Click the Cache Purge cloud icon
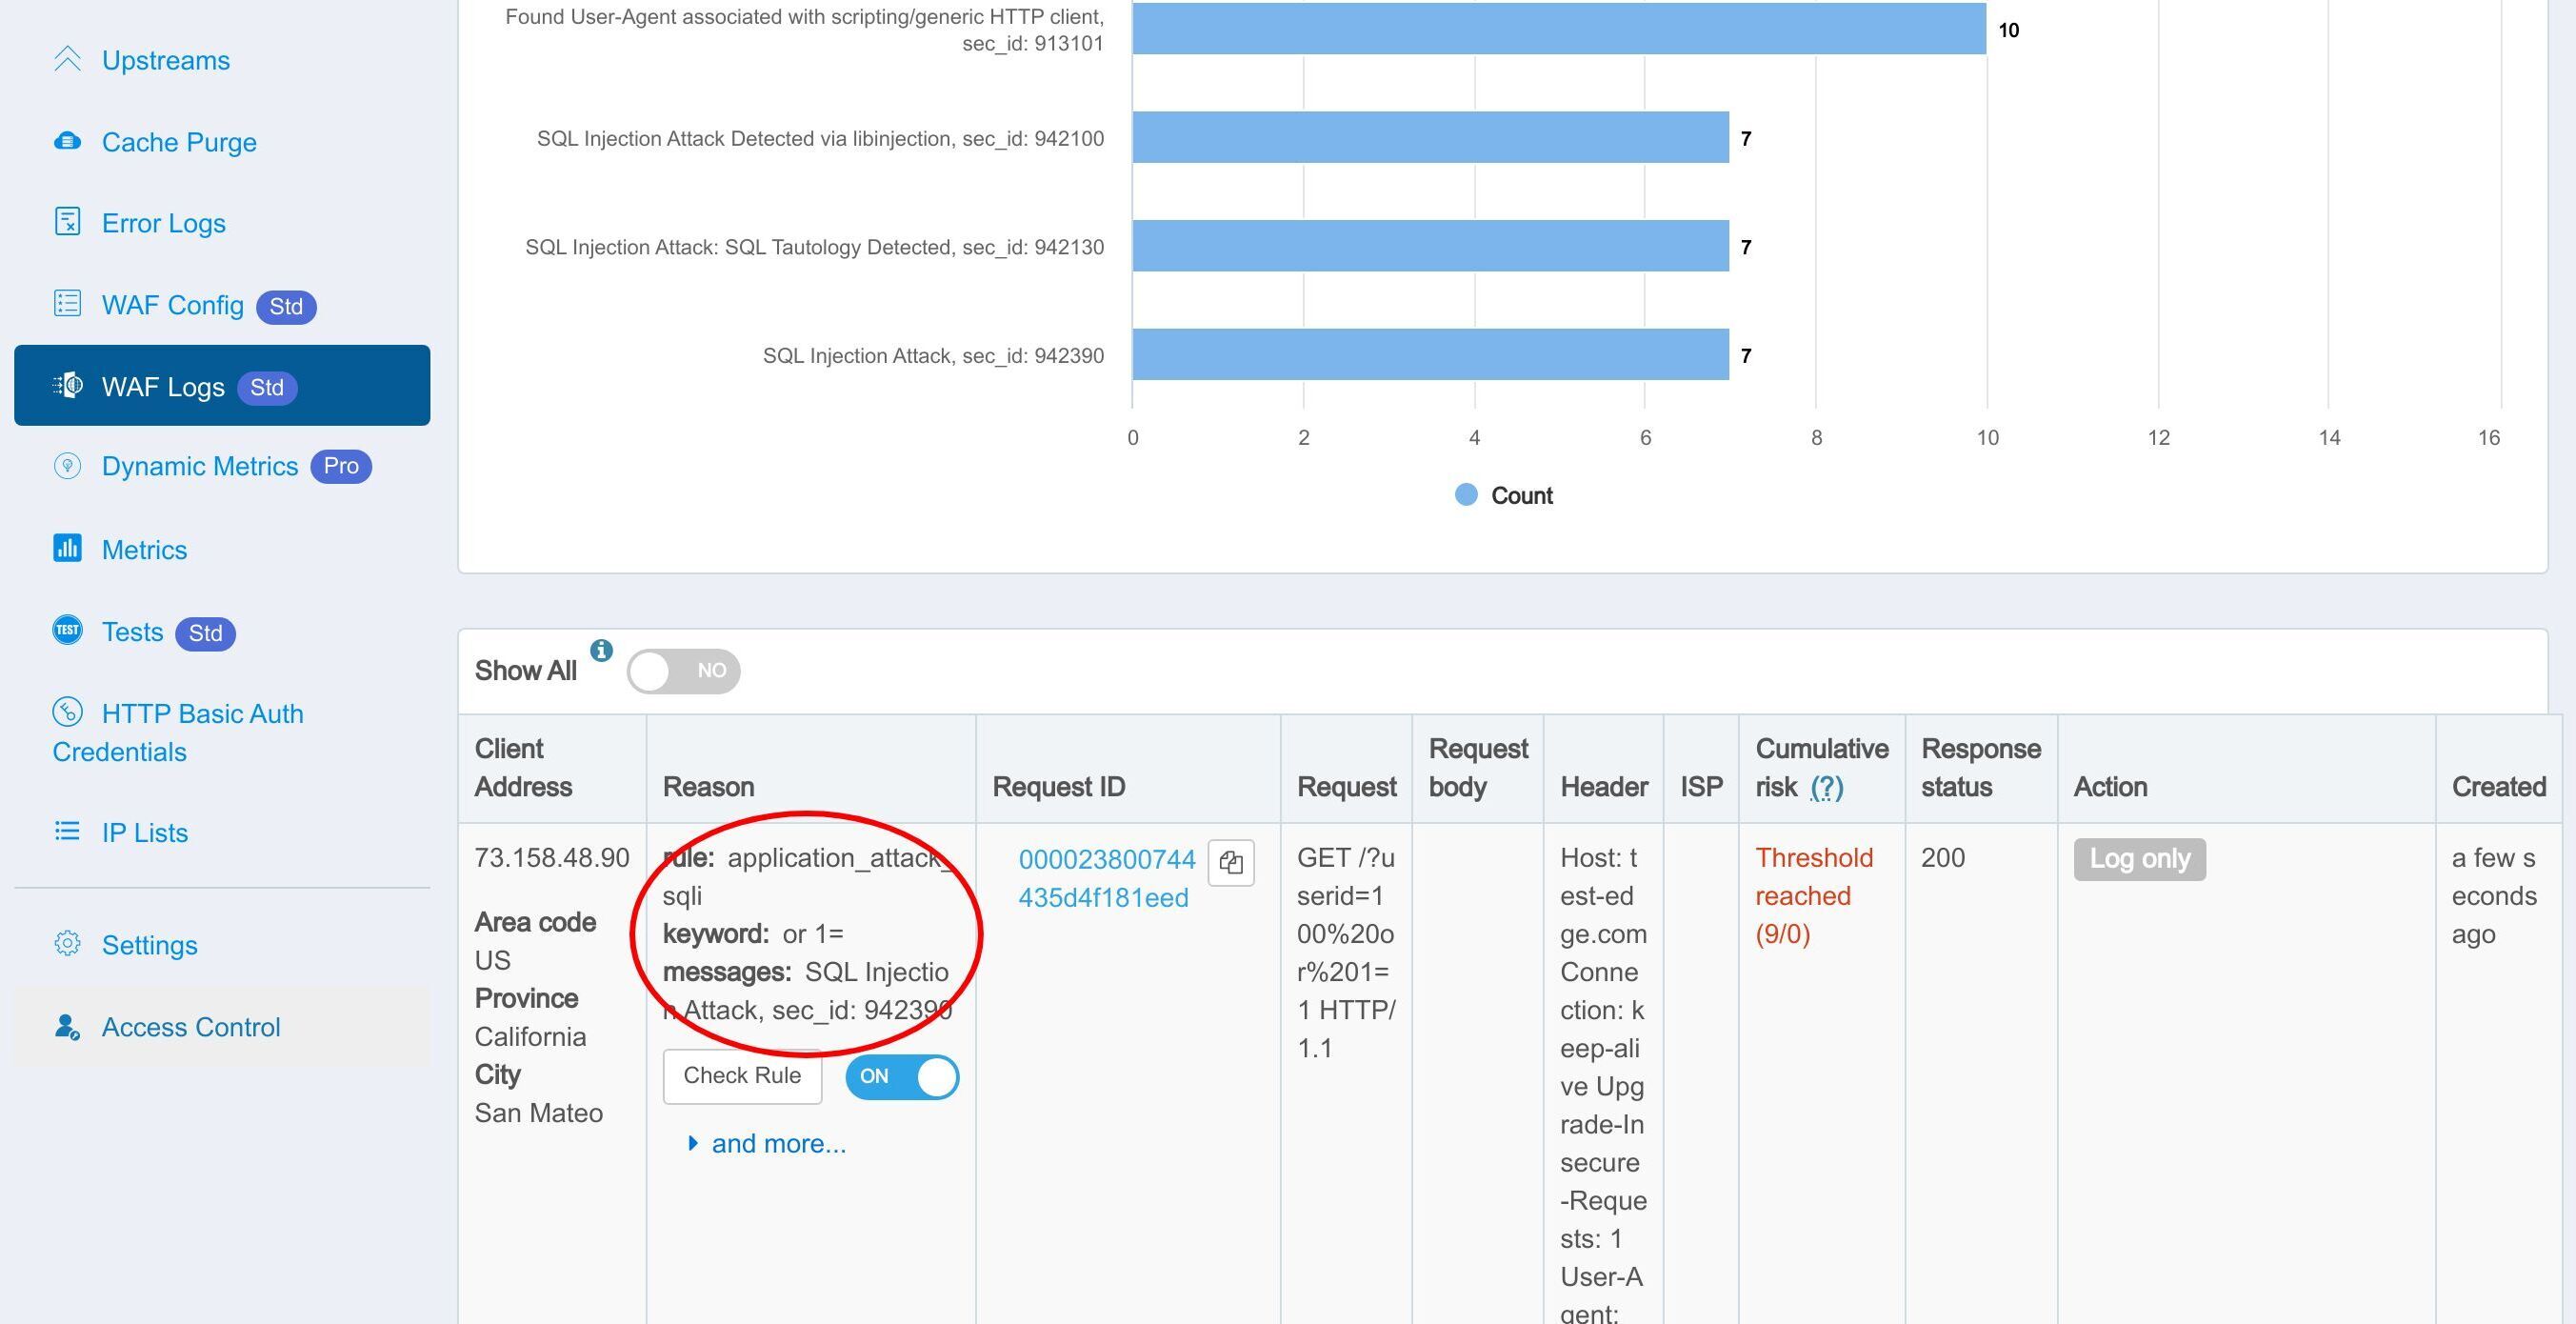This screenshot has height=1324, width=2576. point(67,141)
